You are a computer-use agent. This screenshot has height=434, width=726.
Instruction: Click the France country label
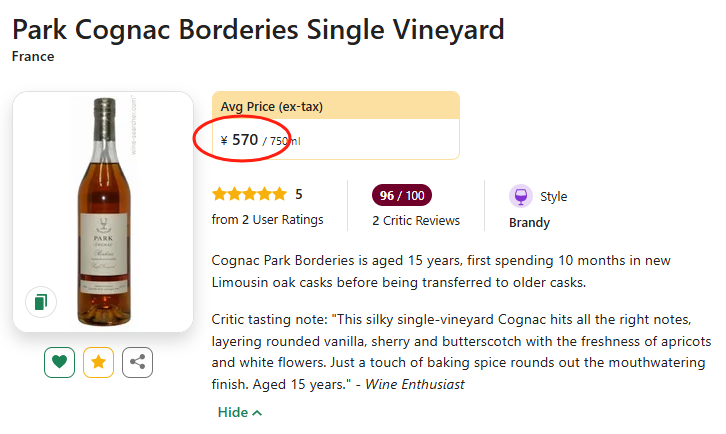pos(33,56)
